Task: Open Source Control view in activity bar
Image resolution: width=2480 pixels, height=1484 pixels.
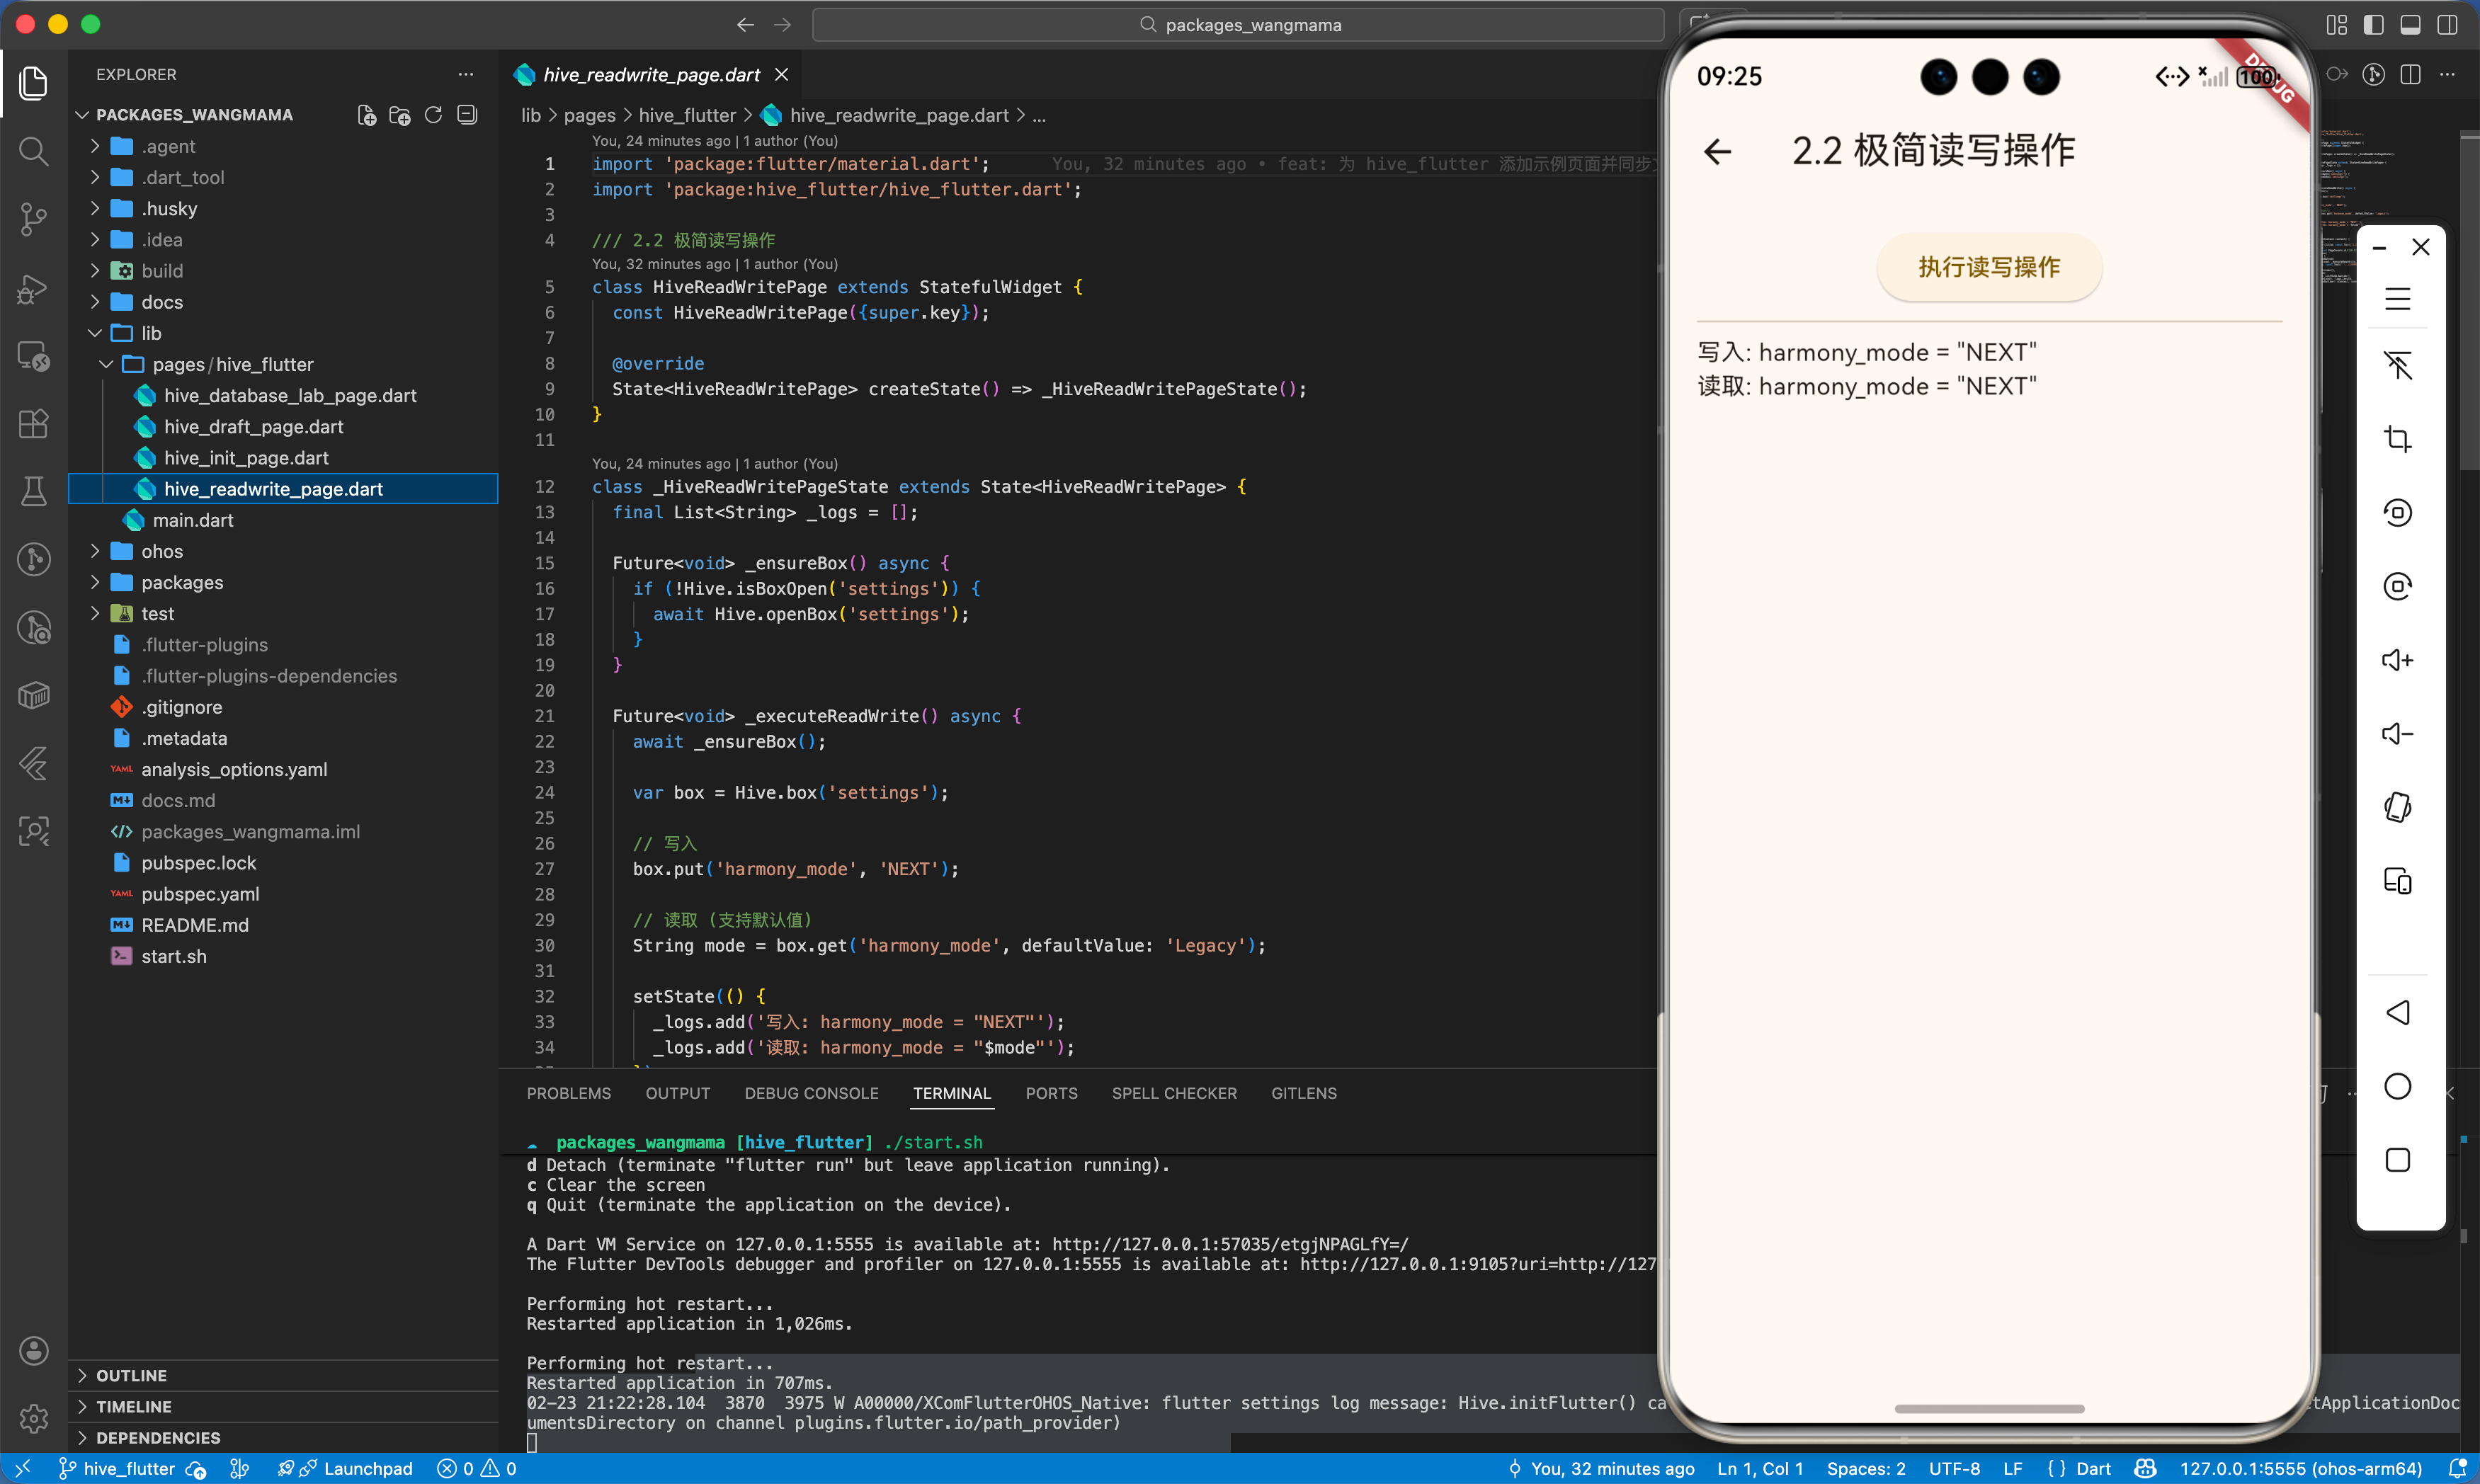Action: tap(33, 218)
